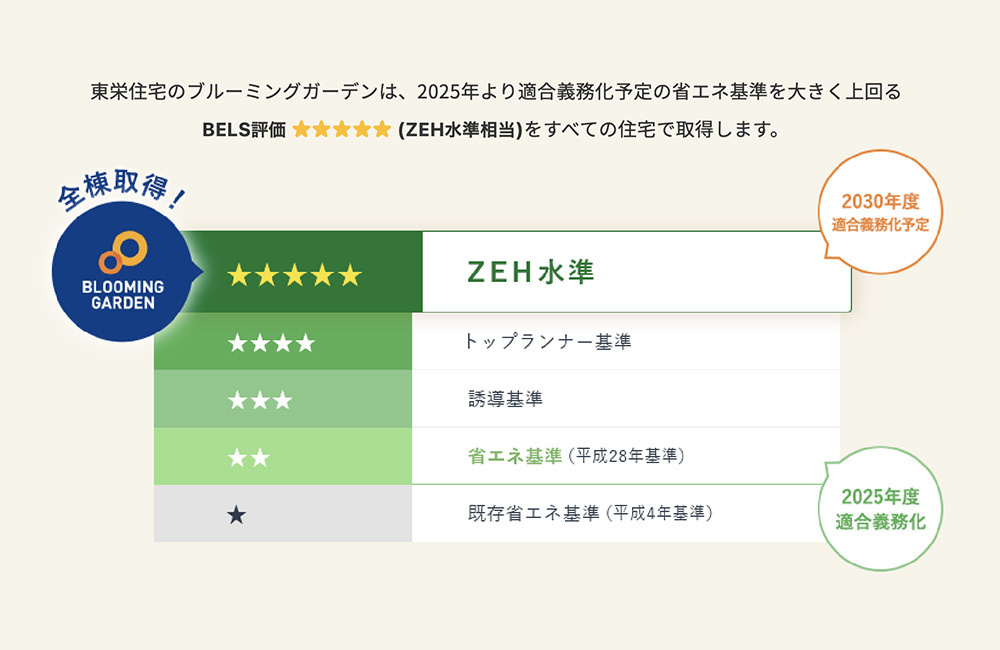The image size is (1000, 650).
Task: Click the (ZEH水準相当) text in the heading
Action: tap(459, 130)
